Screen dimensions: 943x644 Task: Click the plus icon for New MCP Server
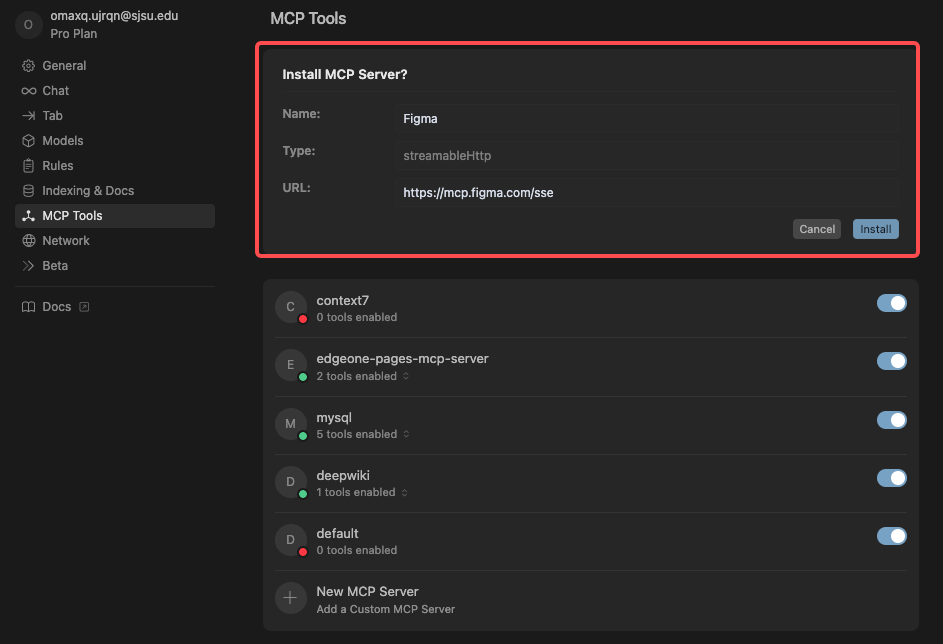tap(290, 598)
